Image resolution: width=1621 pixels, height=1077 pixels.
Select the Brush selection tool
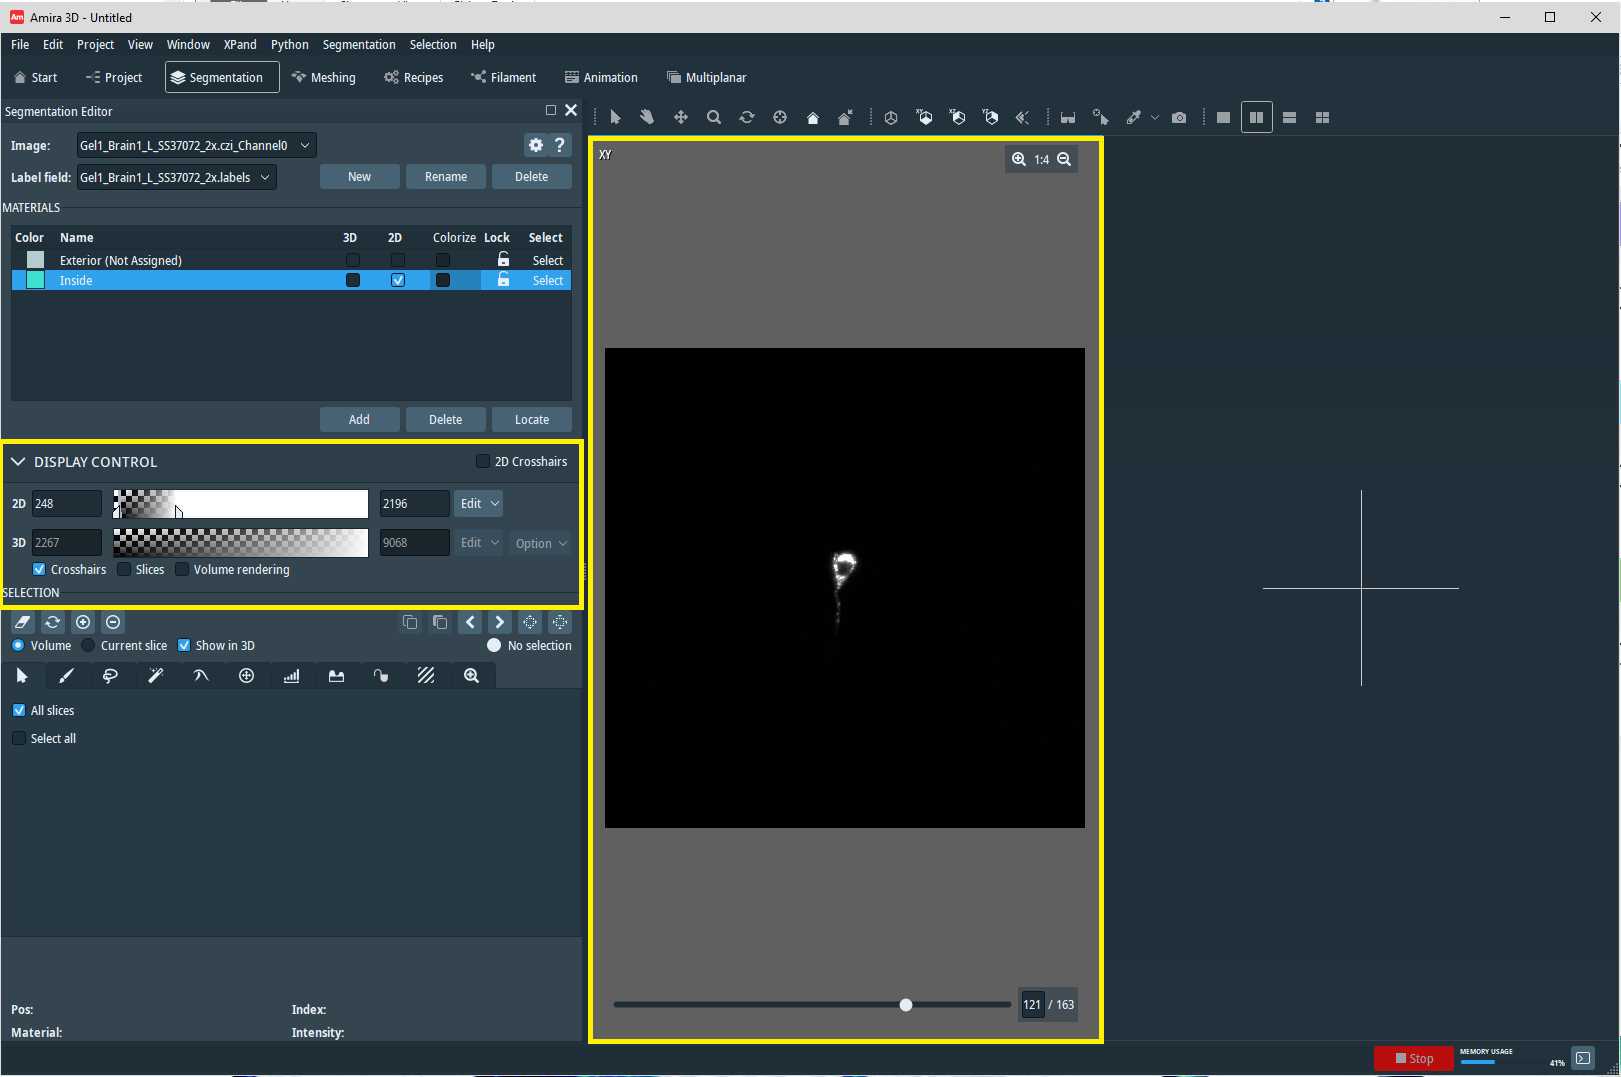coord(66,676)
